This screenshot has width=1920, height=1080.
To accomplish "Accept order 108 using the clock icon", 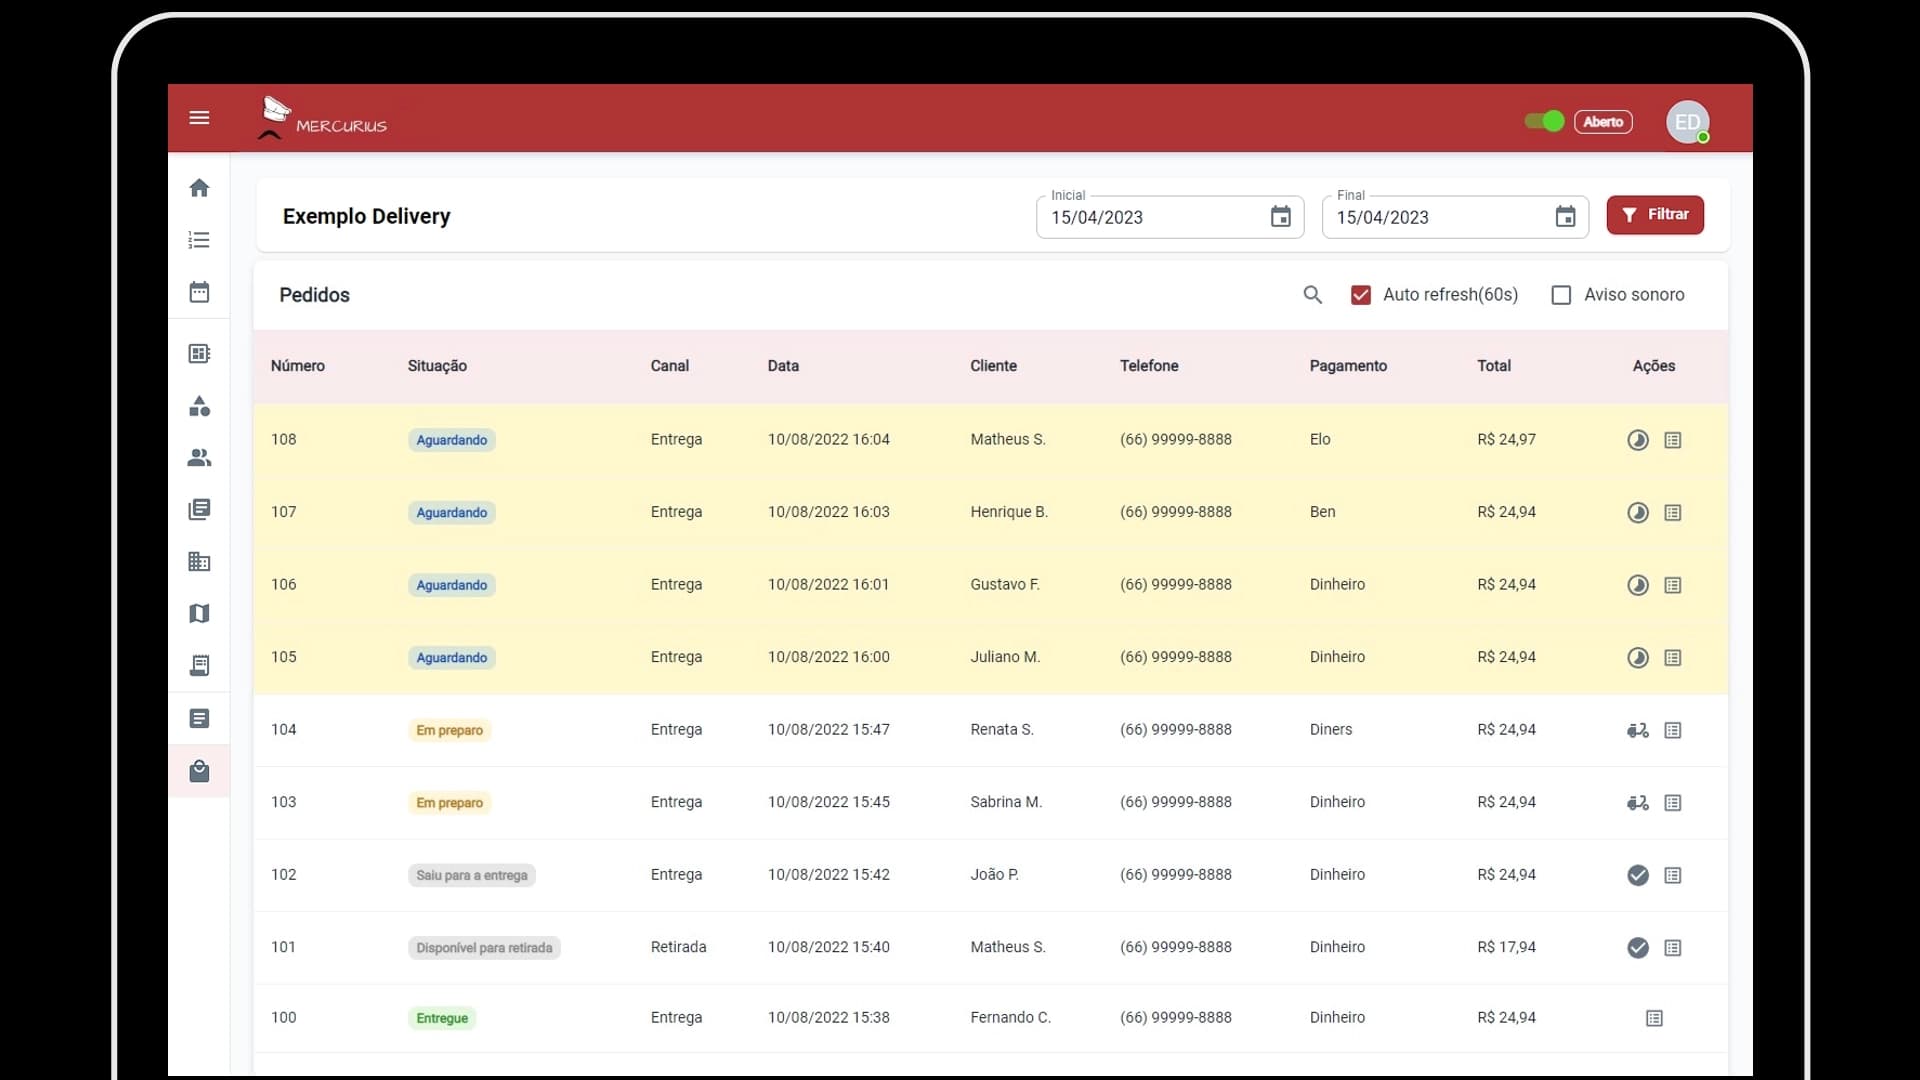I will point(1637,440).
